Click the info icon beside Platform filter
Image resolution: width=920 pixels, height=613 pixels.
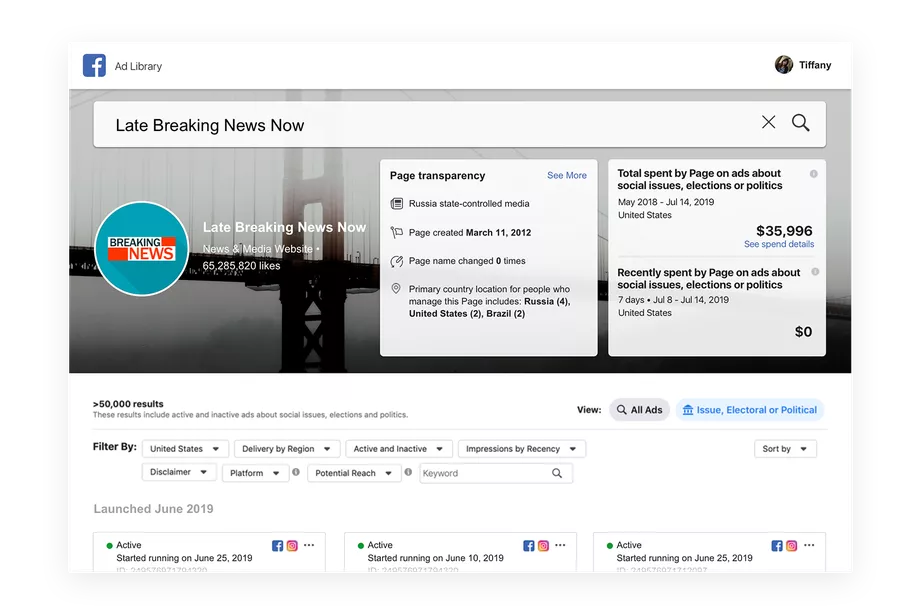point(296,472)
